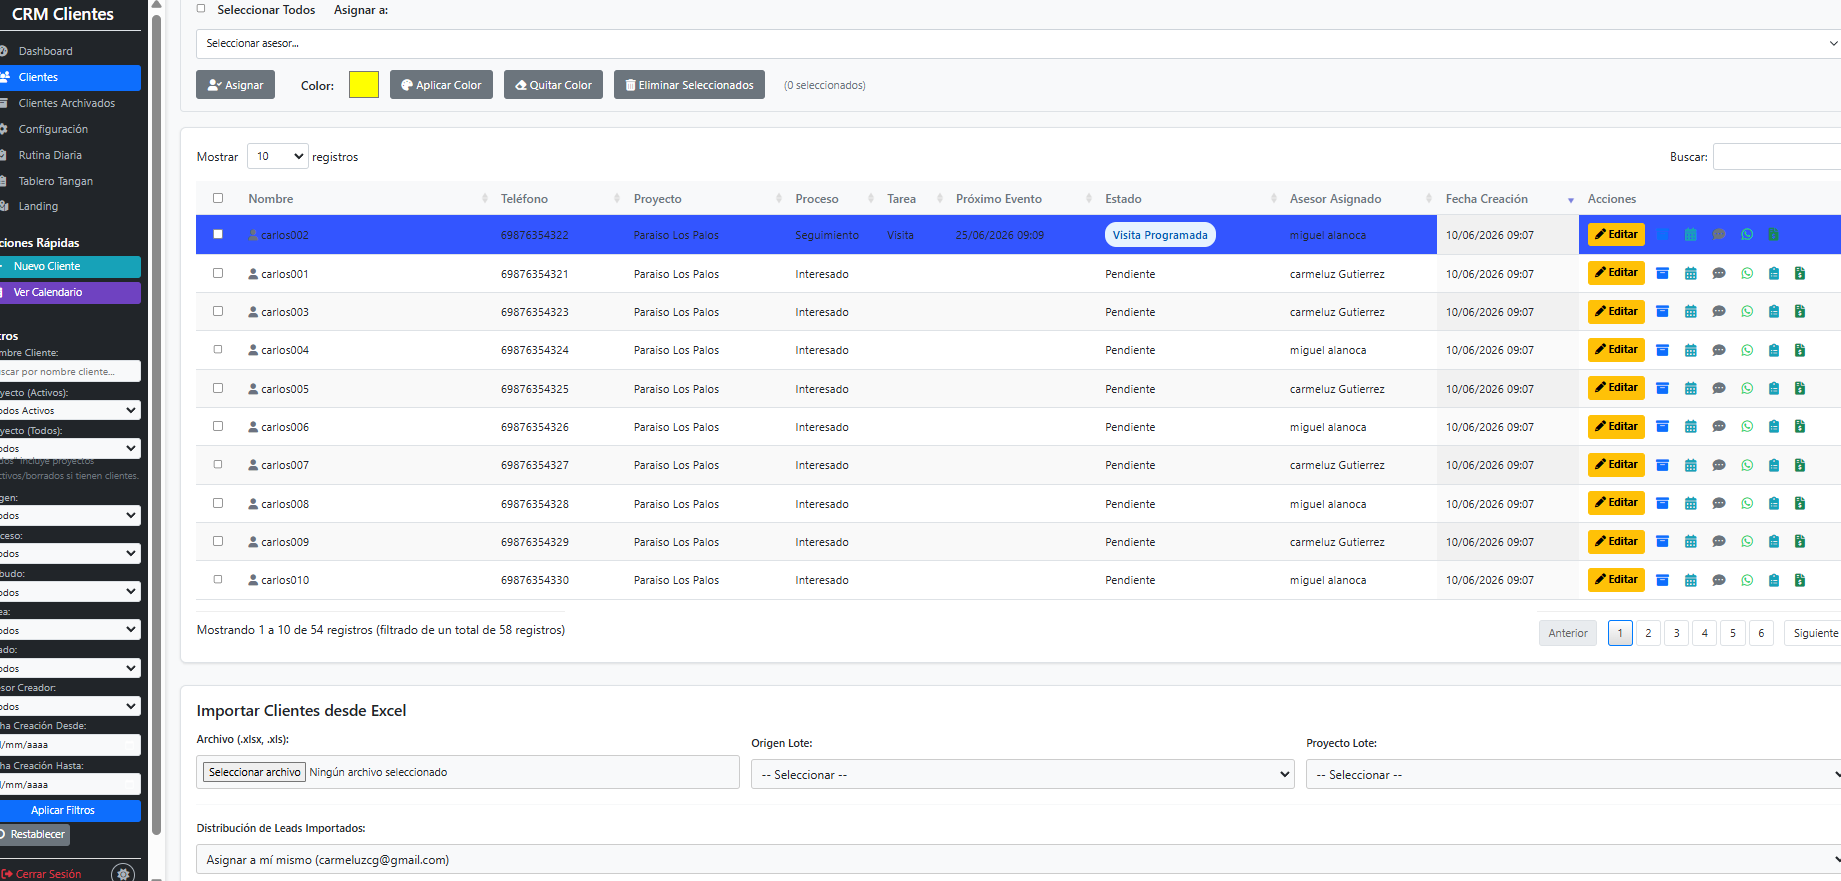Click Eliminar Seleccionados button
Screen dimensions: 1841x881
[x=689, y=85]
